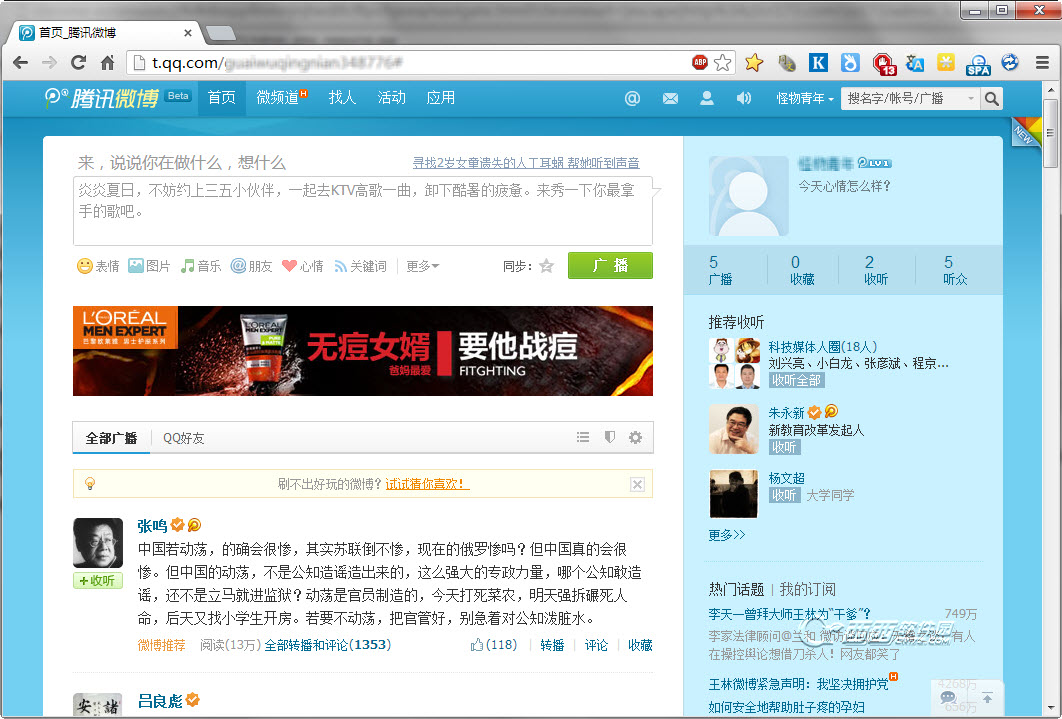Click the browser forward arrow

[49, 63]
